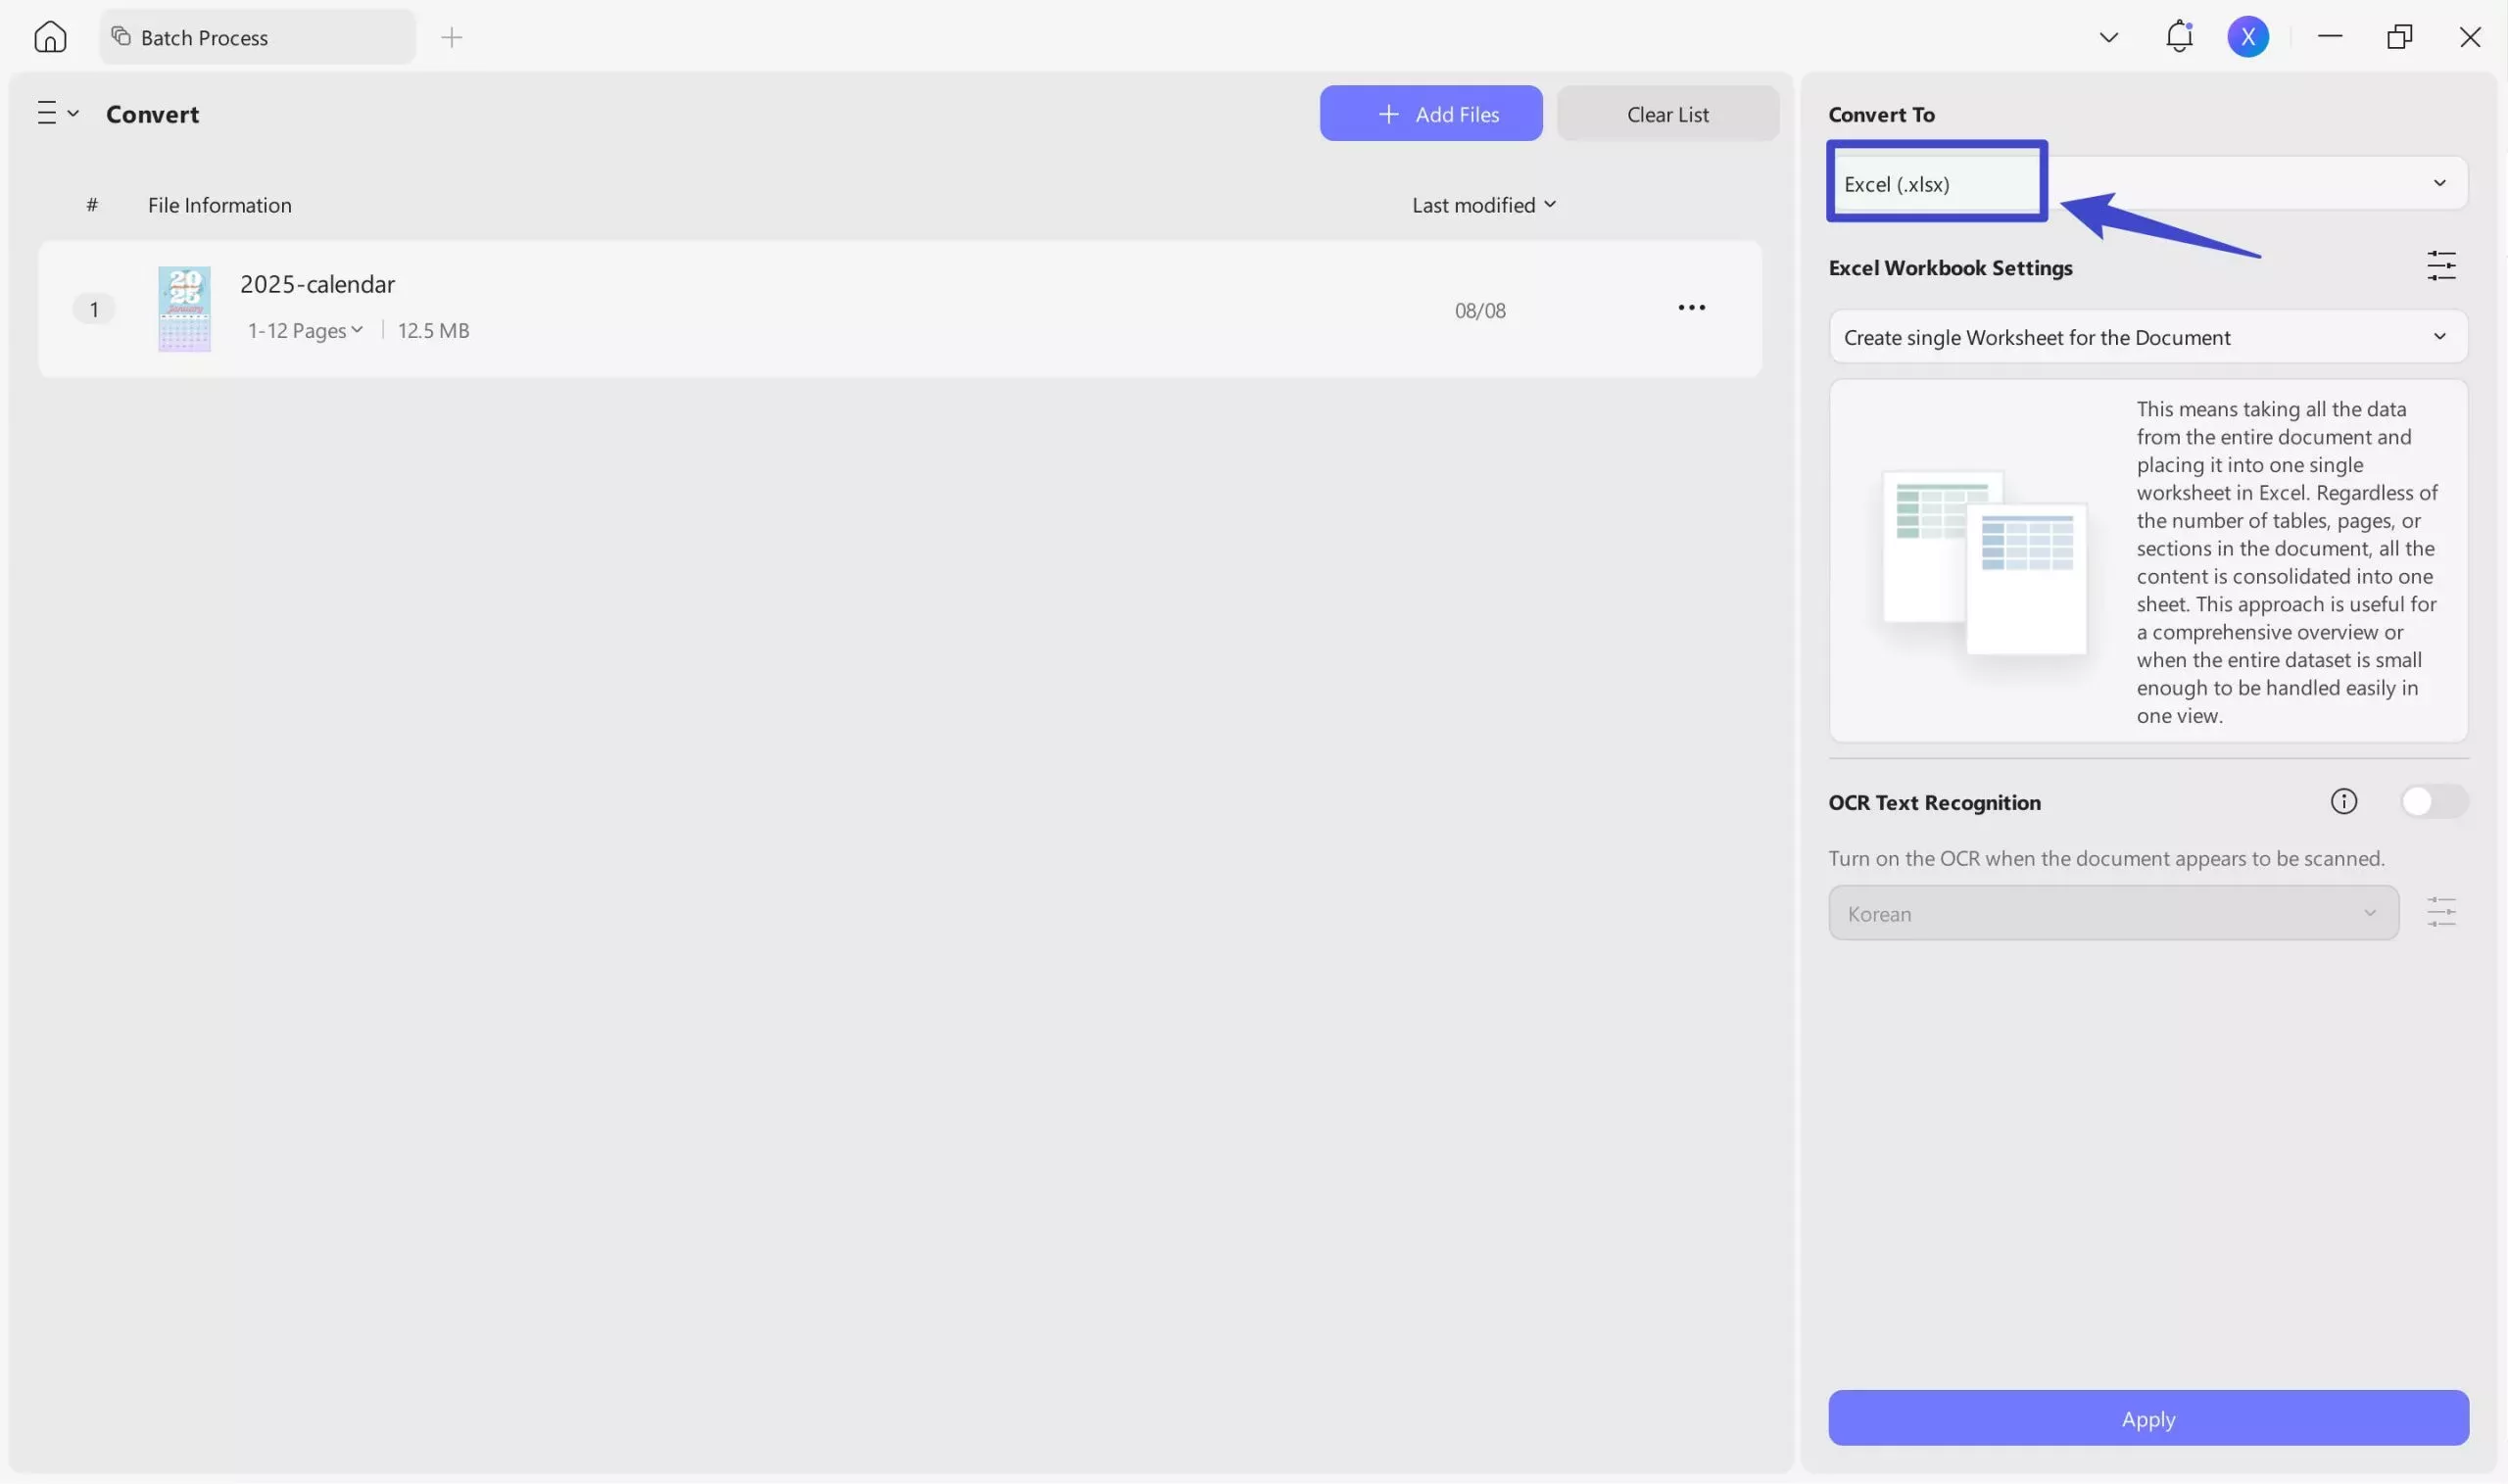Open the notifications bell
2508x1484 pixels.
point(2178,37)
